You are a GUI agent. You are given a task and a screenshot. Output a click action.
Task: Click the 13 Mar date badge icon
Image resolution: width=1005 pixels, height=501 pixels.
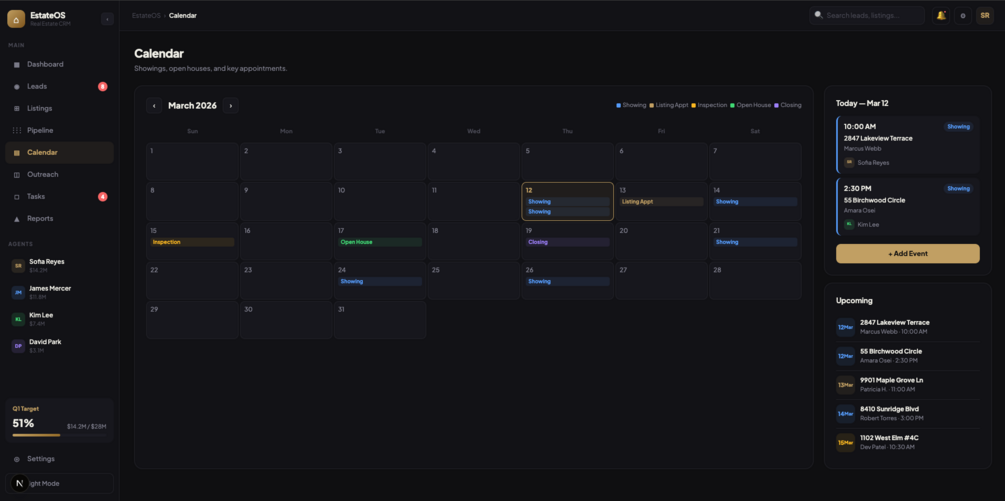[845, 385]
